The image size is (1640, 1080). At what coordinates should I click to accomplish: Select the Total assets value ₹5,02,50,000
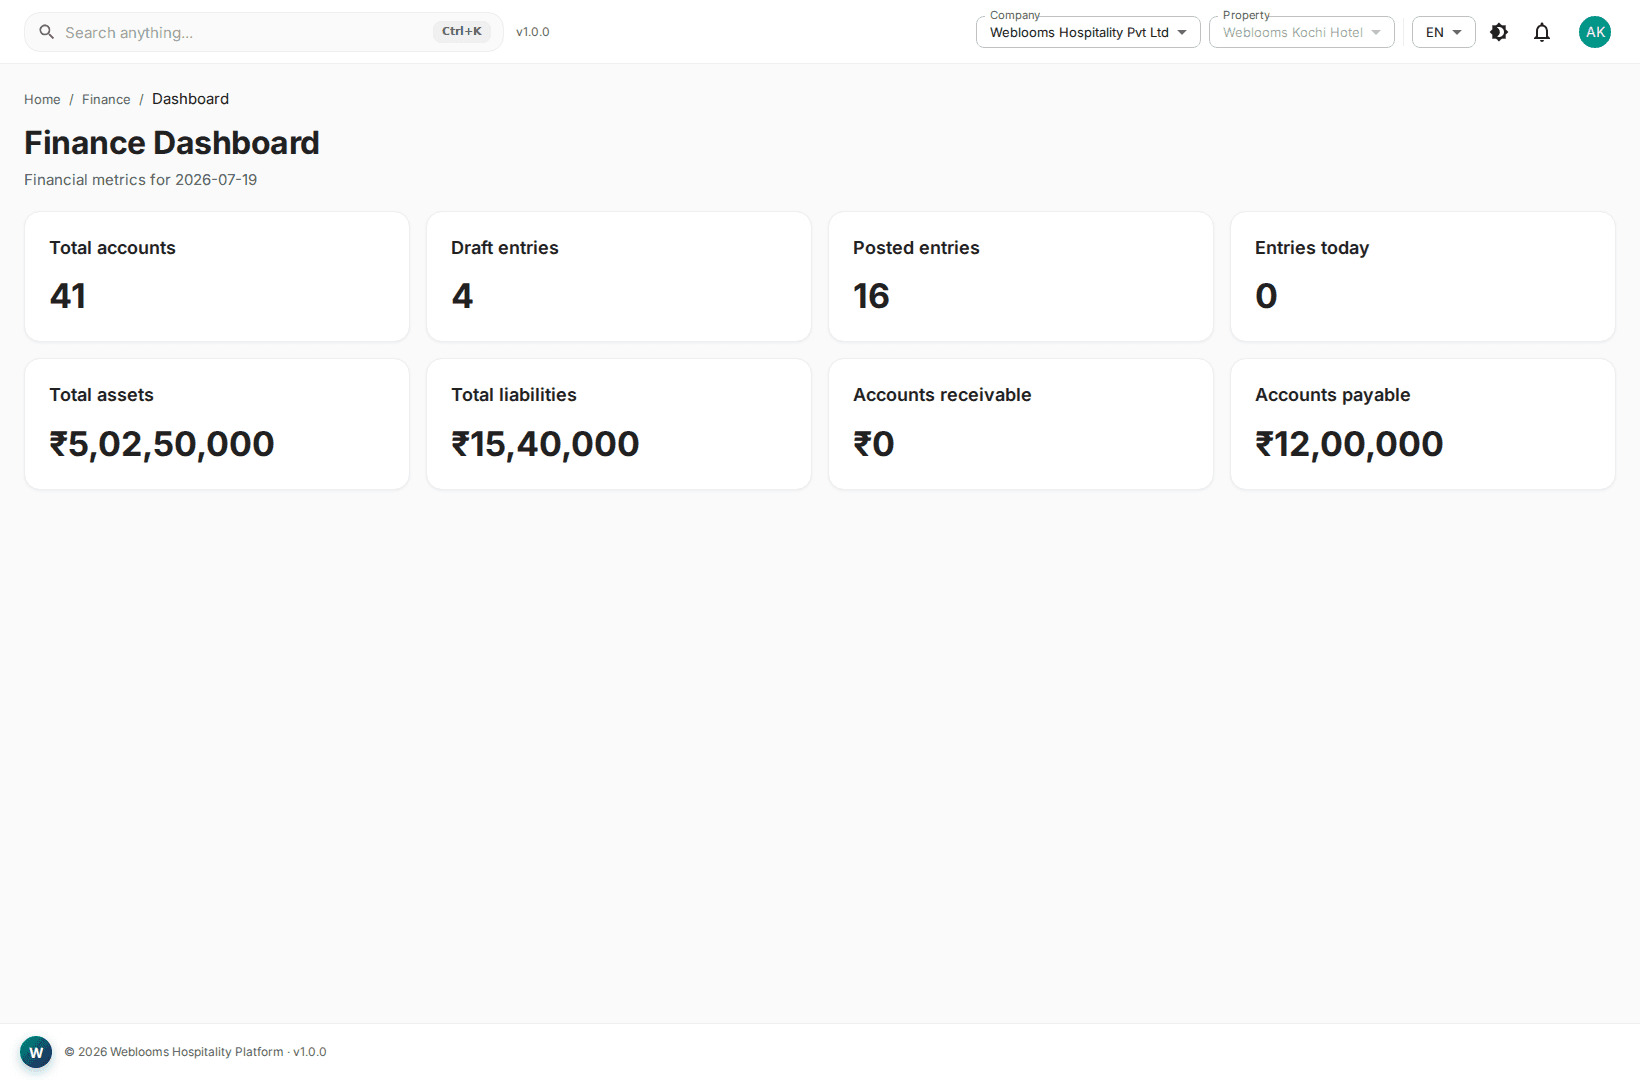(x=162, y=444)
